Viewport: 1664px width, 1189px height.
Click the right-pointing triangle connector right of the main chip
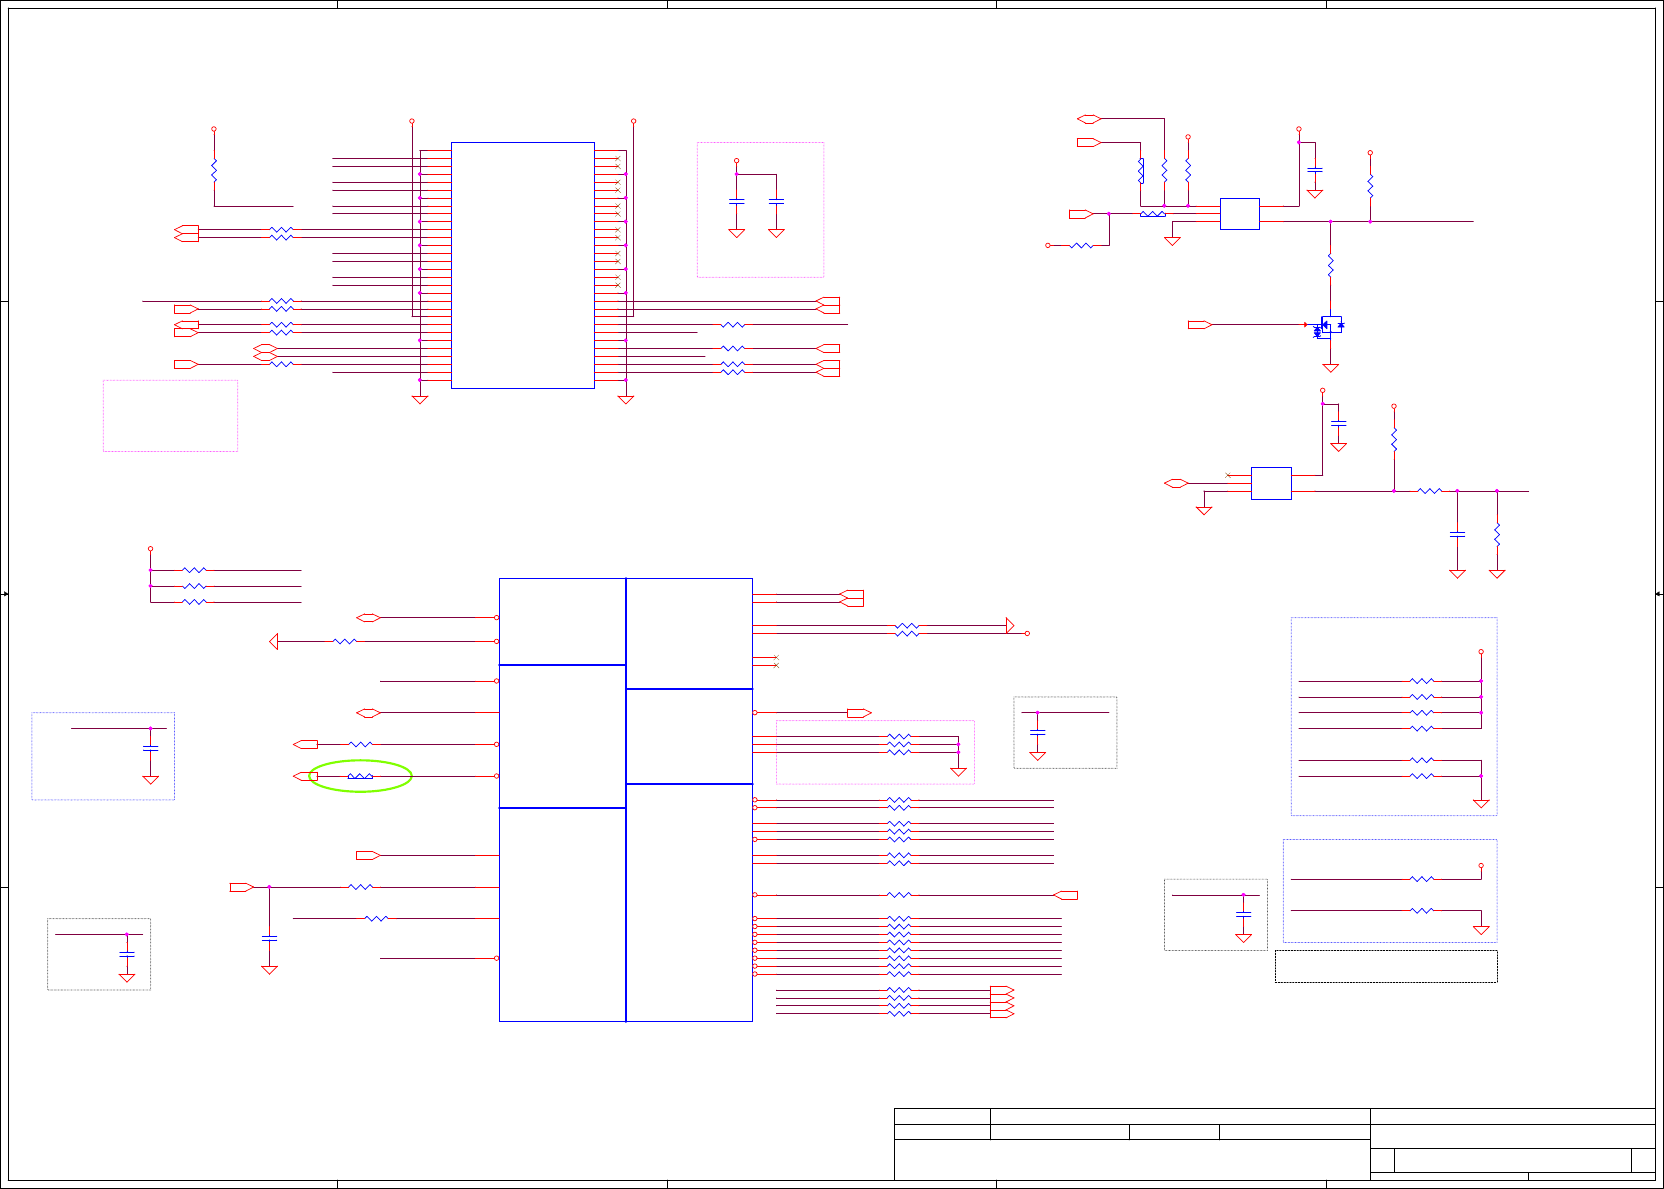[x=1010, y=626]
